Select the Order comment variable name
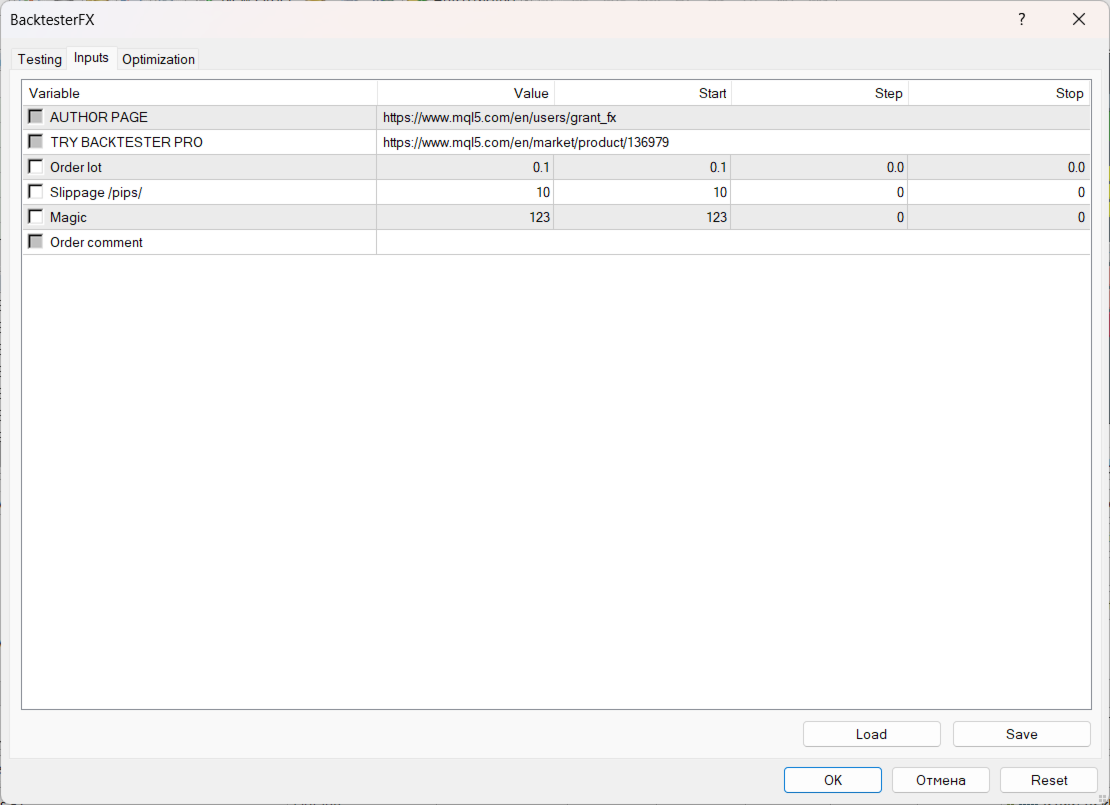This screenshot has height=805, width=1110. 96,242
